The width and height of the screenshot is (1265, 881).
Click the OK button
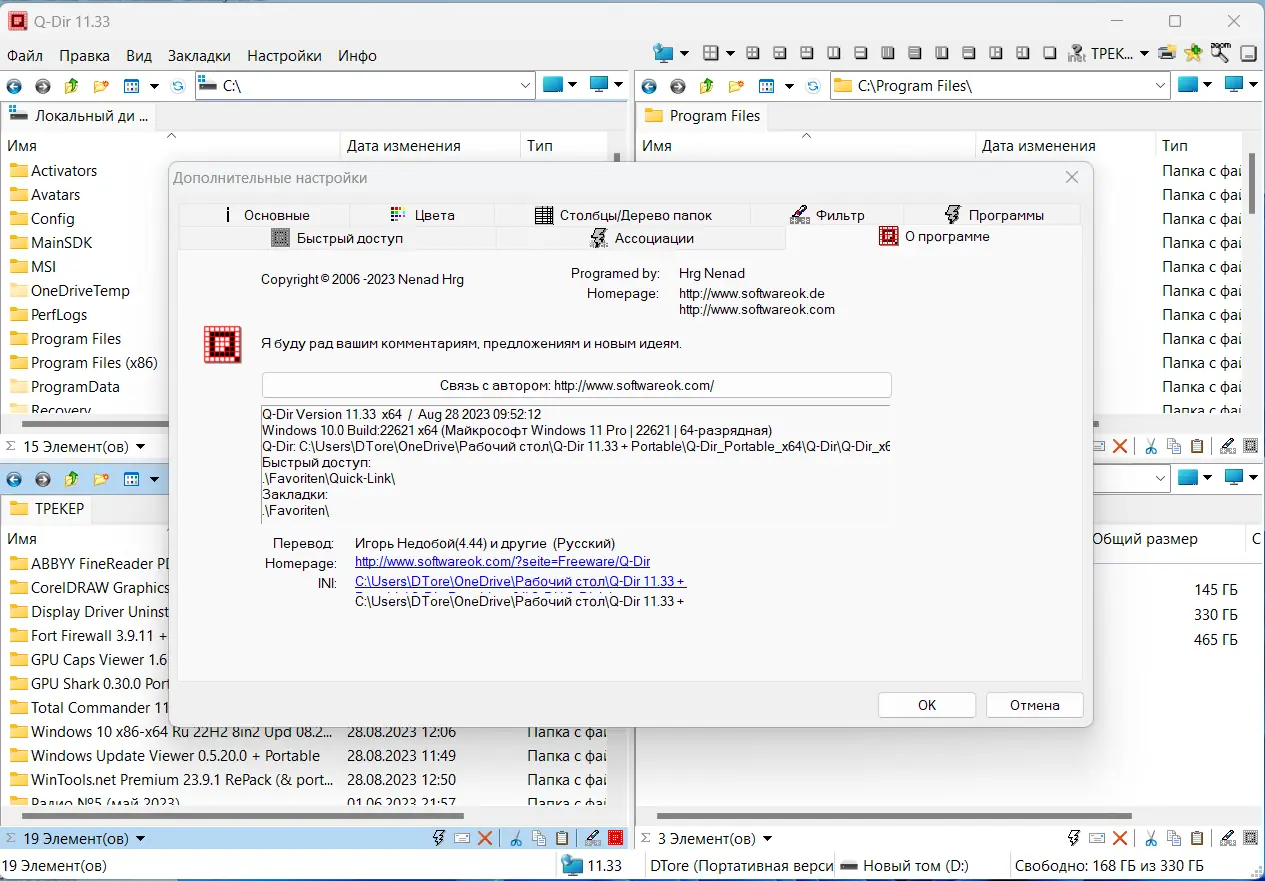927,705
